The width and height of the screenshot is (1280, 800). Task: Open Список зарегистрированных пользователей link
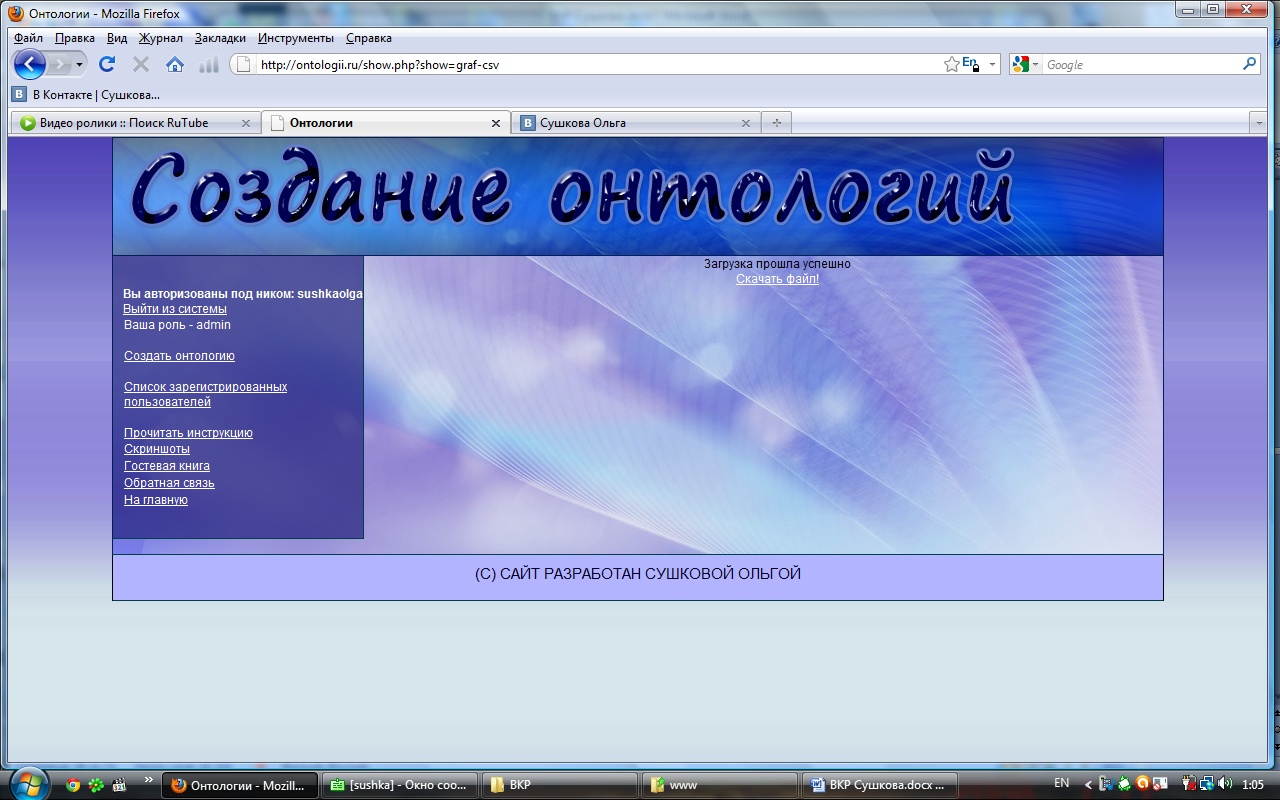coord(205,394)
